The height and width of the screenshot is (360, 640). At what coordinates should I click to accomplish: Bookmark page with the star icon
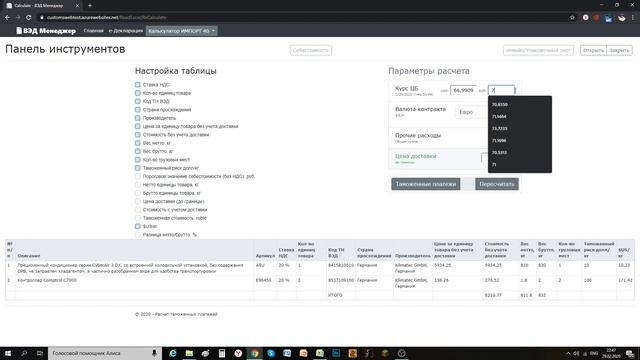(x=572, y=18)
